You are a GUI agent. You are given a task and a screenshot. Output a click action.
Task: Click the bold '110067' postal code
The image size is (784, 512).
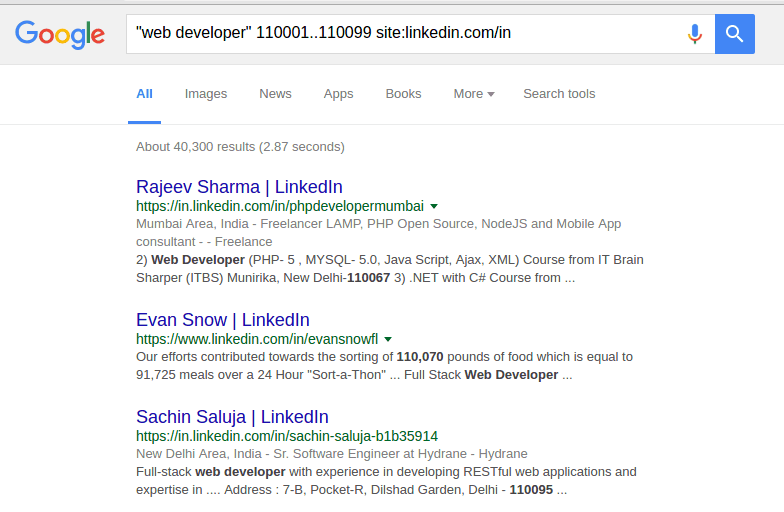coord(368,278)
